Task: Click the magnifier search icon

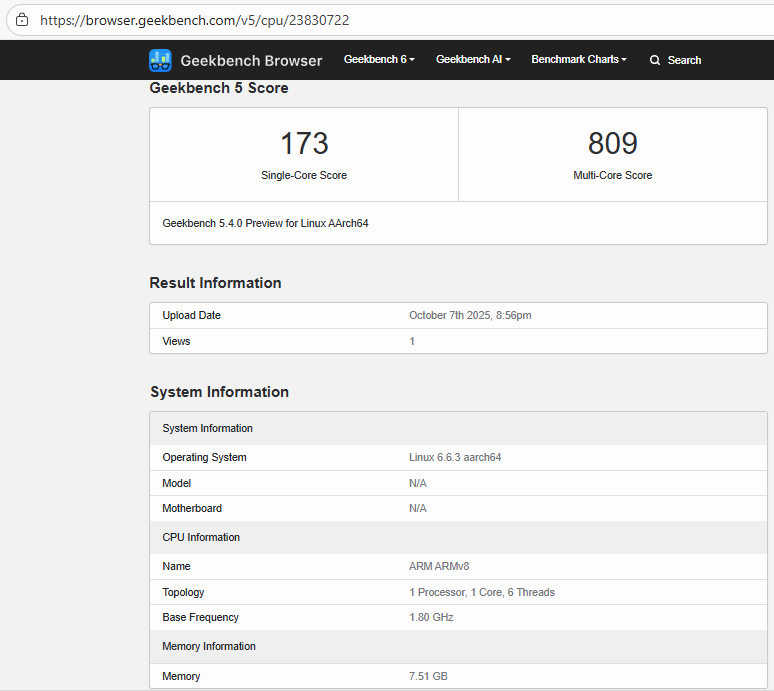Action: [655, 60]
